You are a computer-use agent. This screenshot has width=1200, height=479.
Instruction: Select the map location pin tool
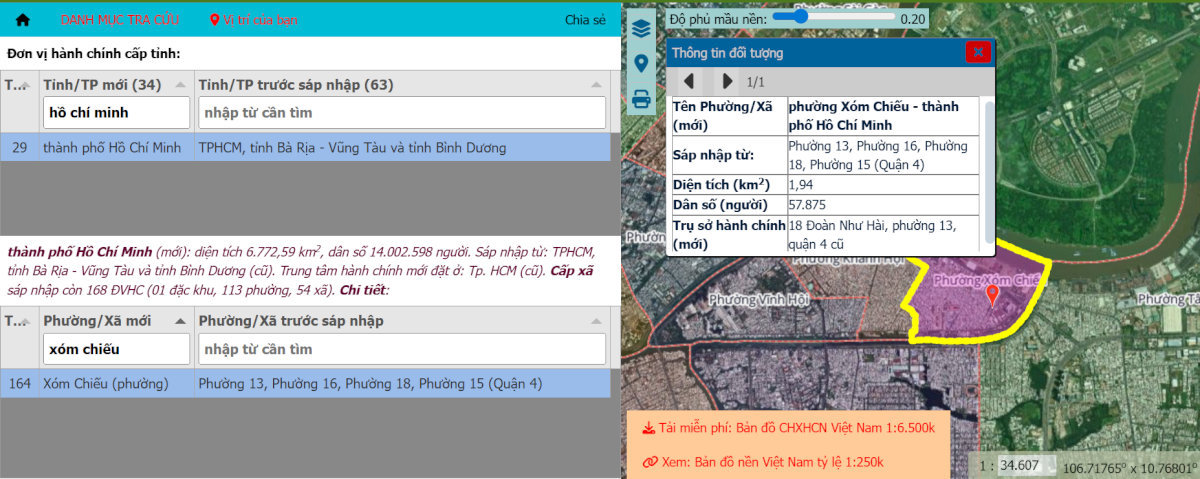pos(642,64)
